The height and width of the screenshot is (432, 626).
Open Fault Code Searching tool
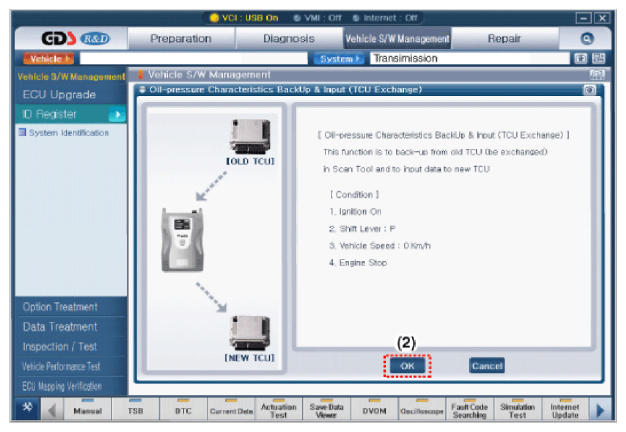click(x=469, y=410)
